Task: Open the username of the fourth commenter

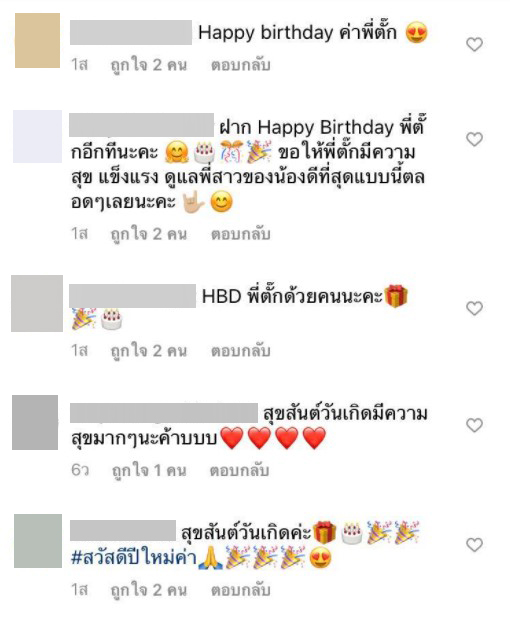Action: point(164,413)
